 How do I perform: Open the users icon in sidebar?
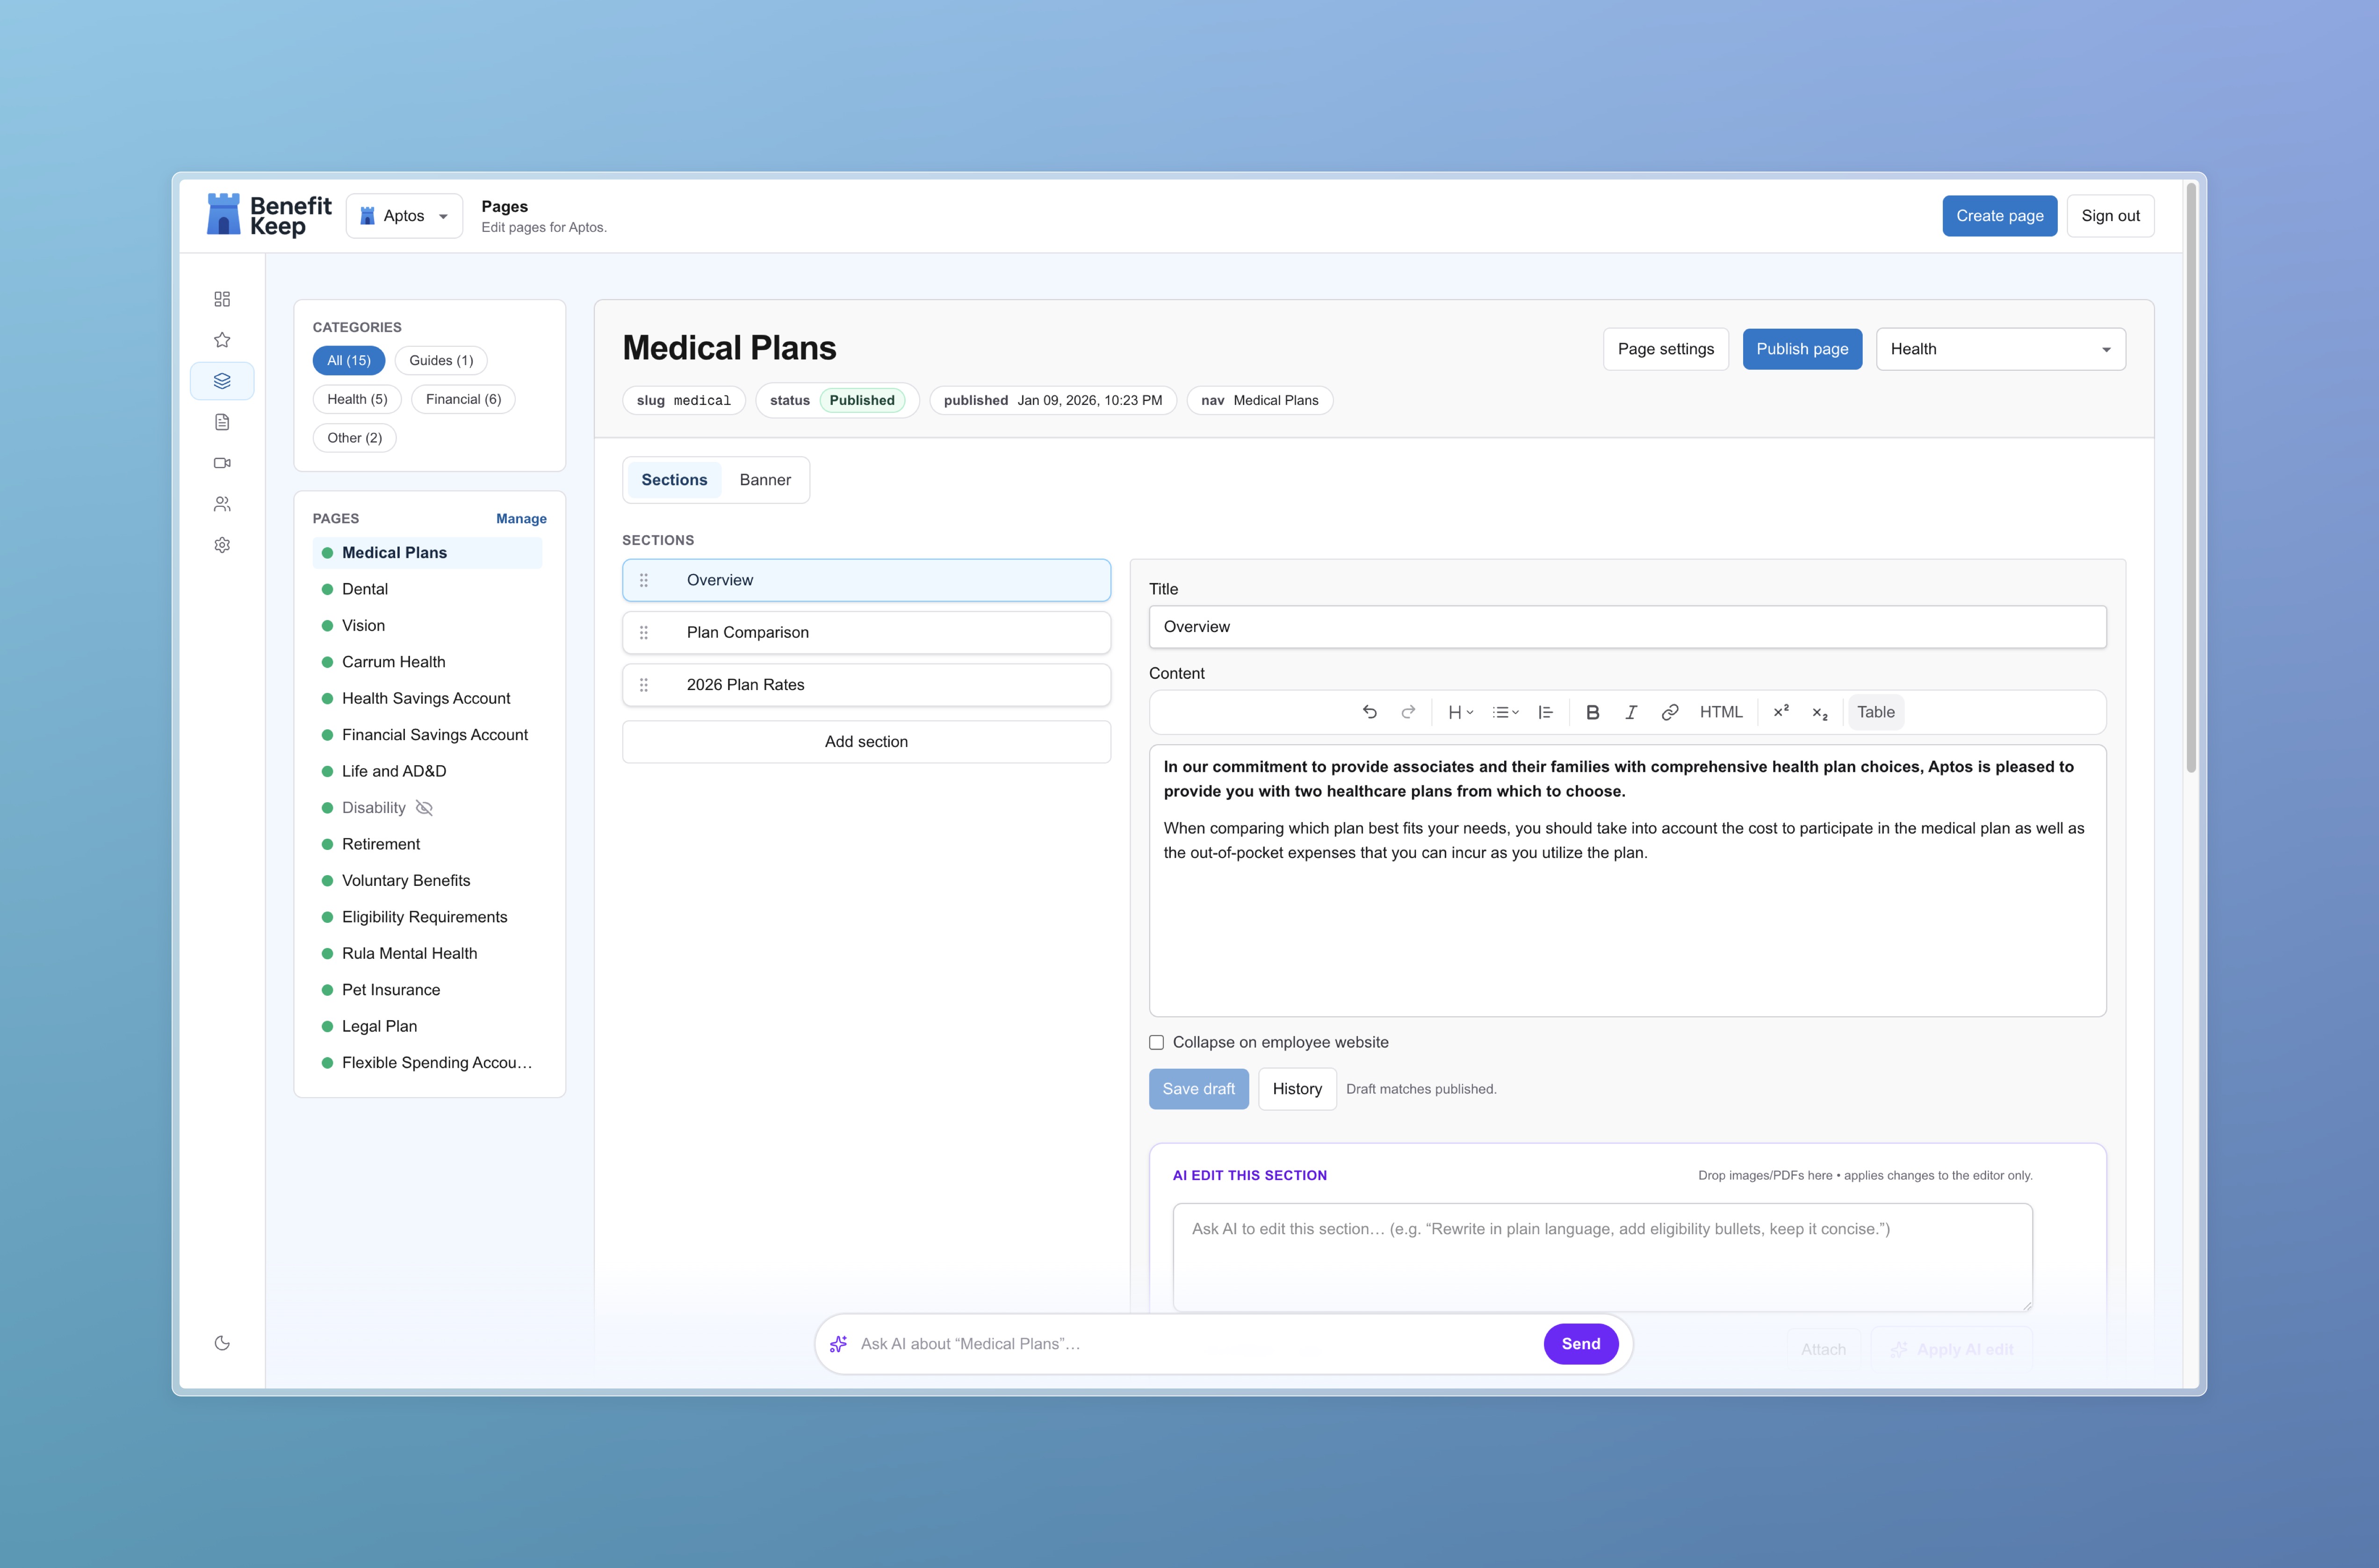222,504
